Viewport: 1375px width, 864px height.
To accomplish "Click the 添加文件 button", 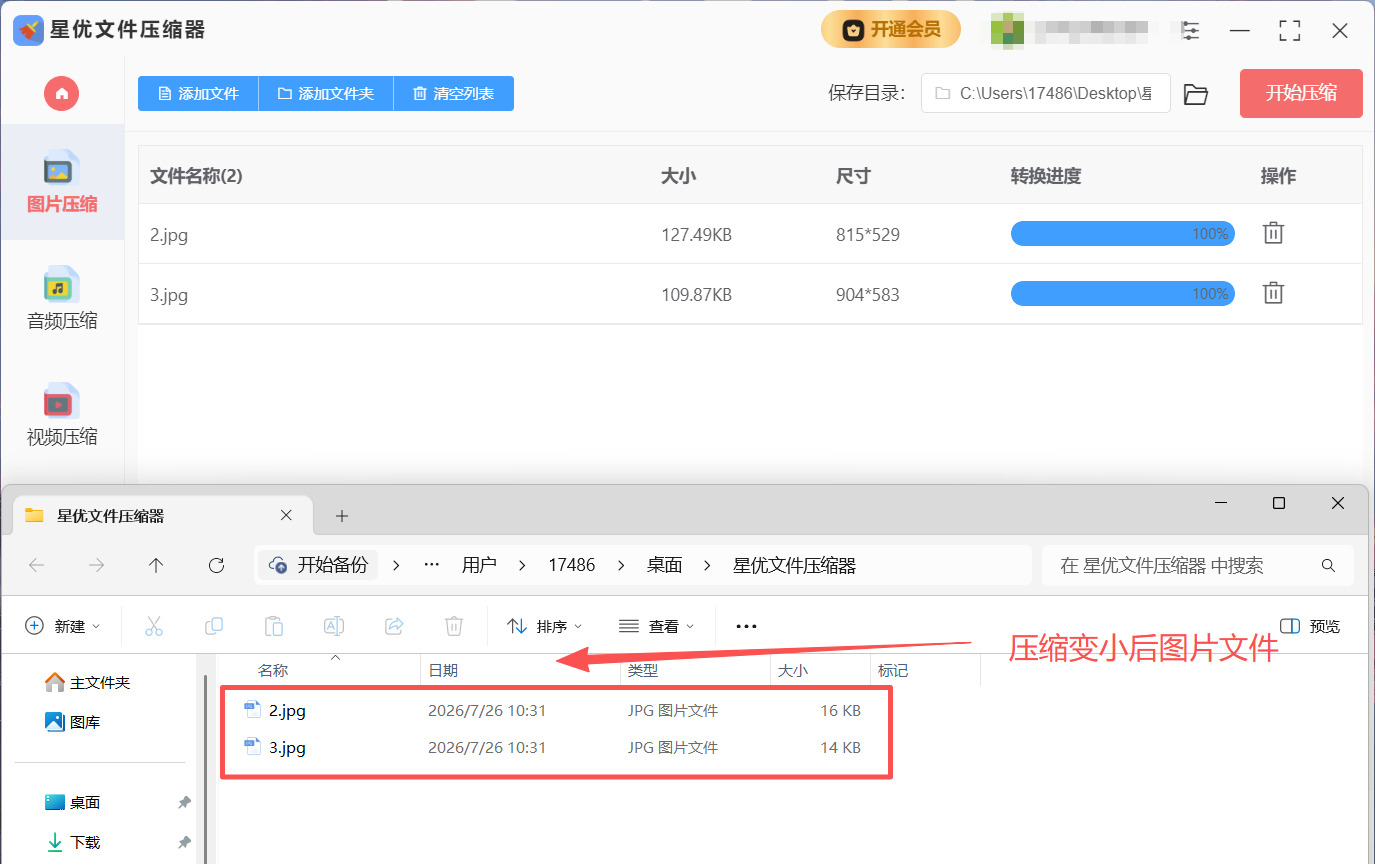I will coord(198,93).
